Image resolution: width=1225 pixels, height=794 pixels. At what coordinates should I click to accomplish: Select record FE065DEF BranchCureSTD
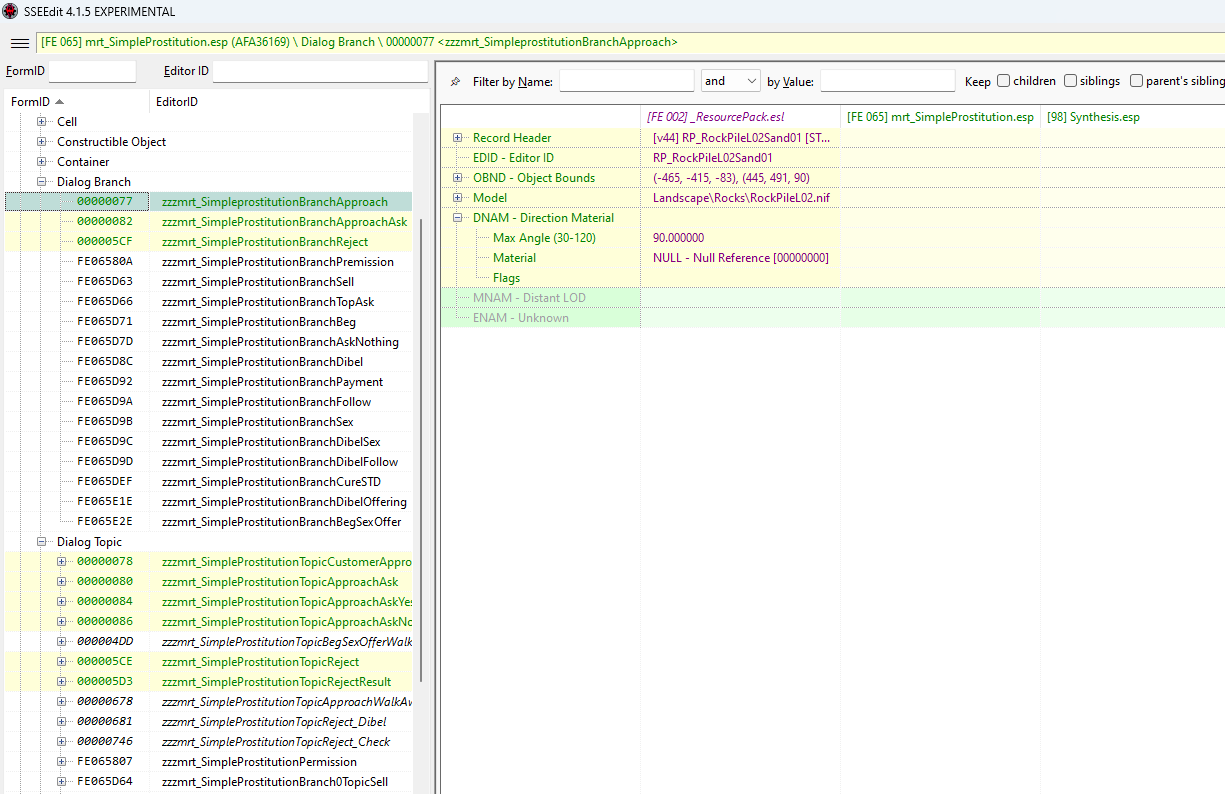[x=208, y=482]
